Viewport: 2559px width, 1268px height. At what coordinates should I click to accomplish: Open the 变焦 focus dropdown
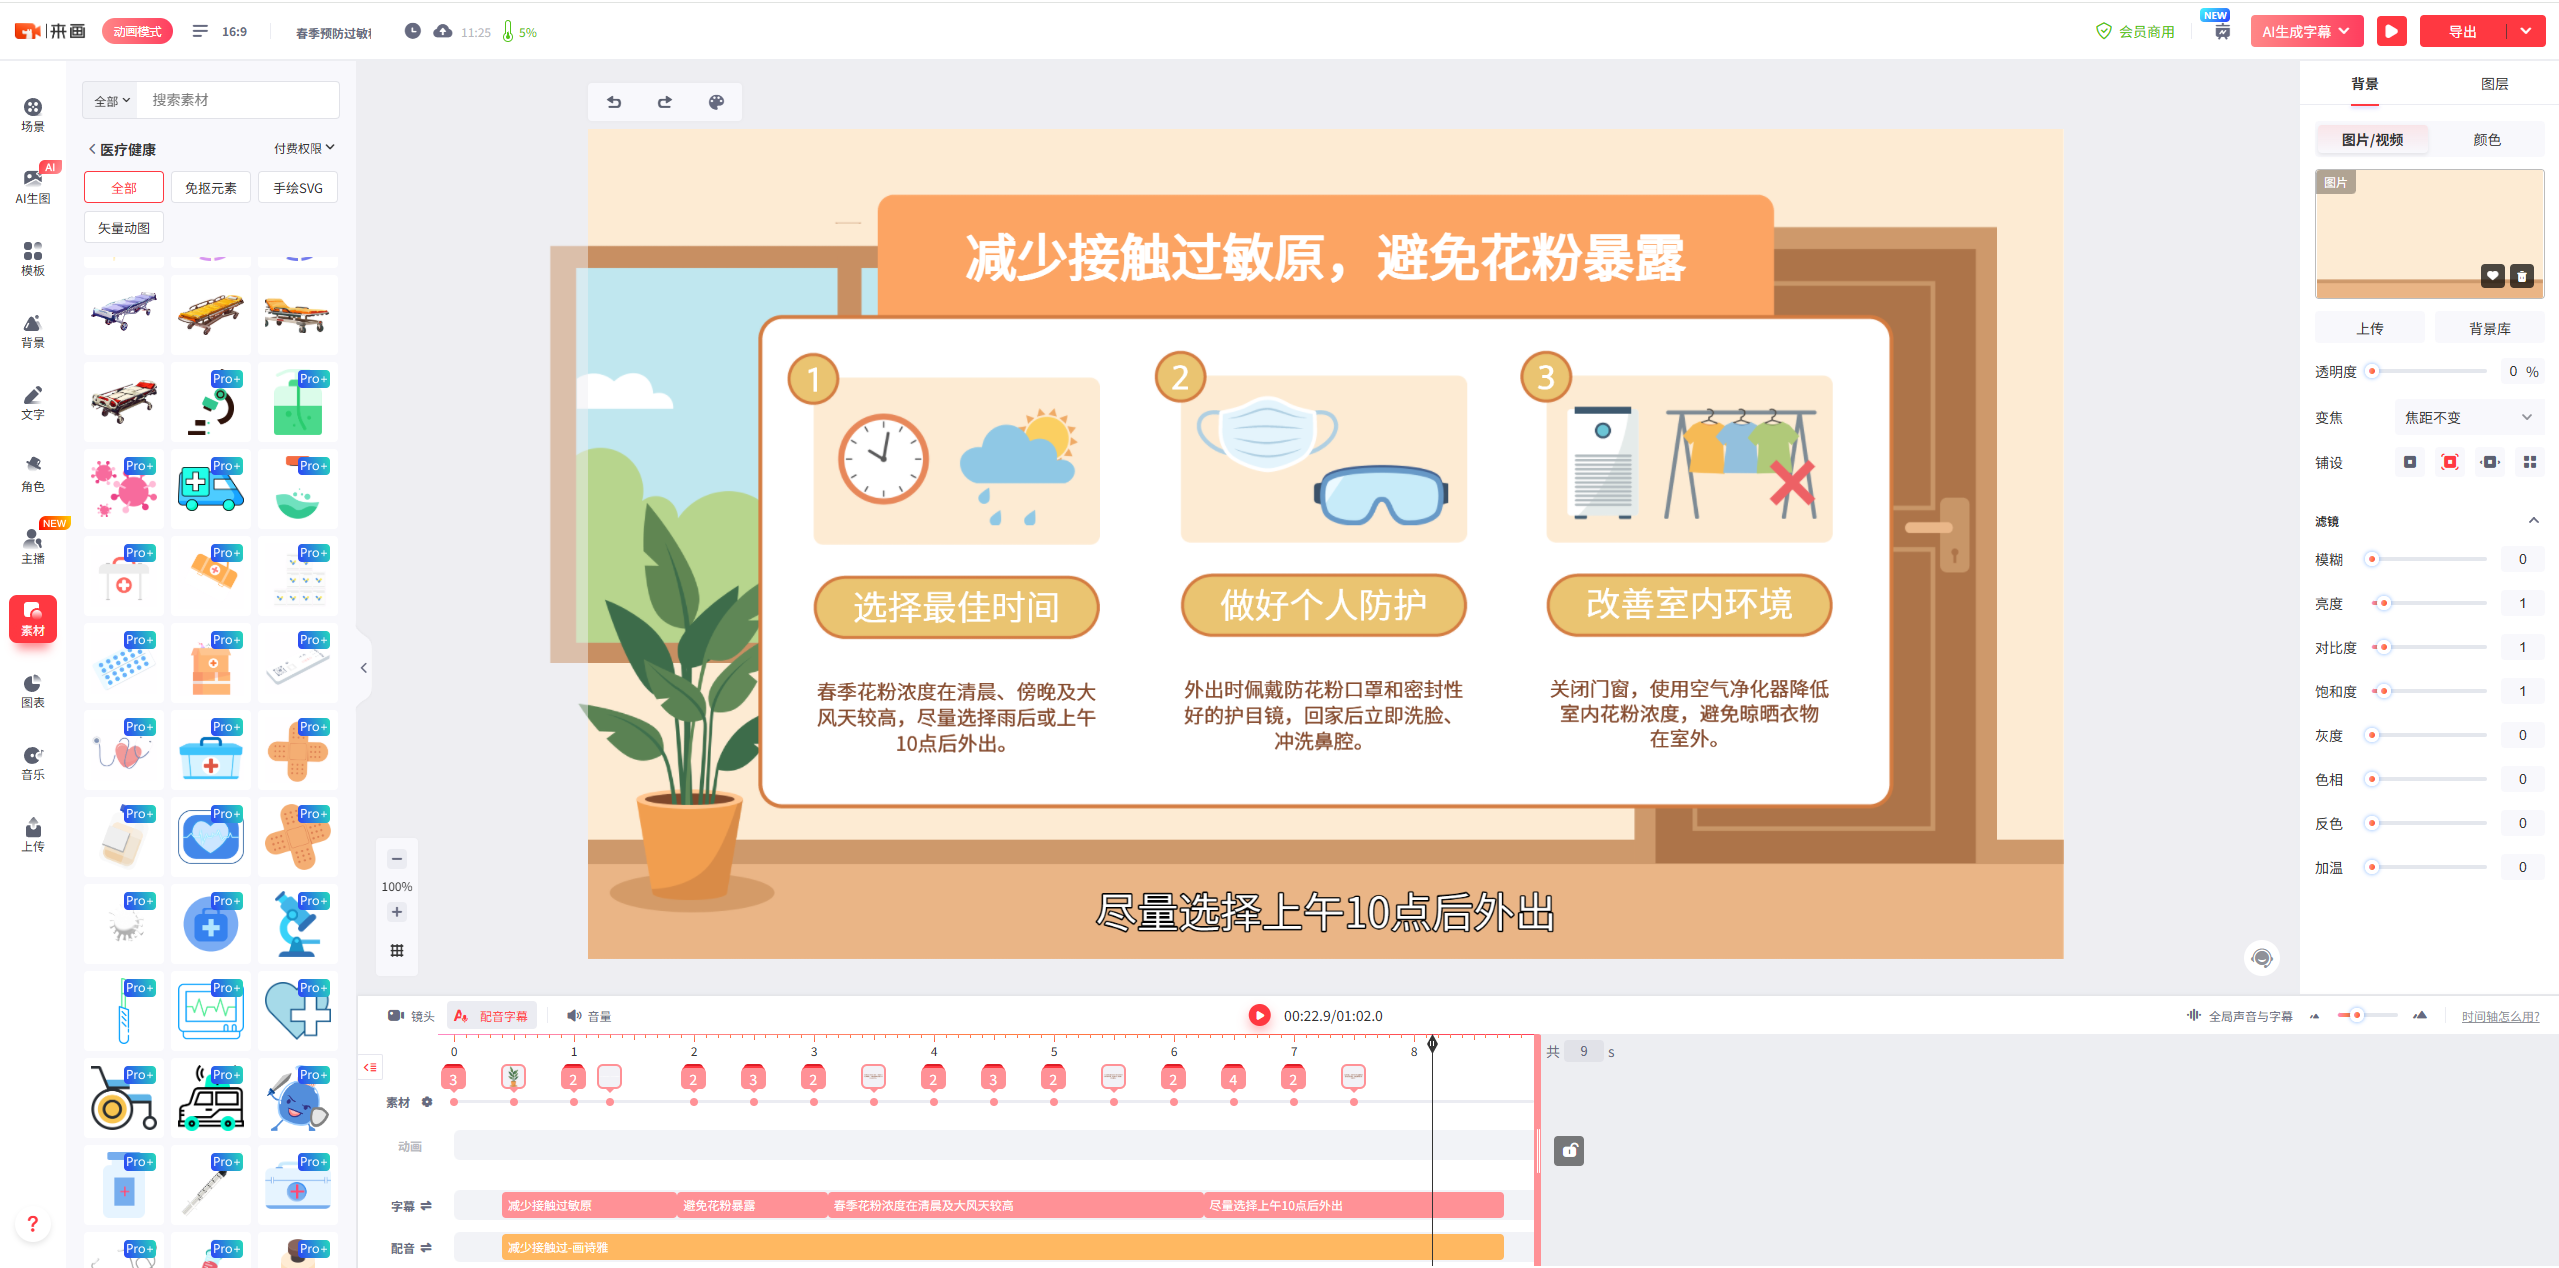pyautogui.click(x=2468, y=416)
